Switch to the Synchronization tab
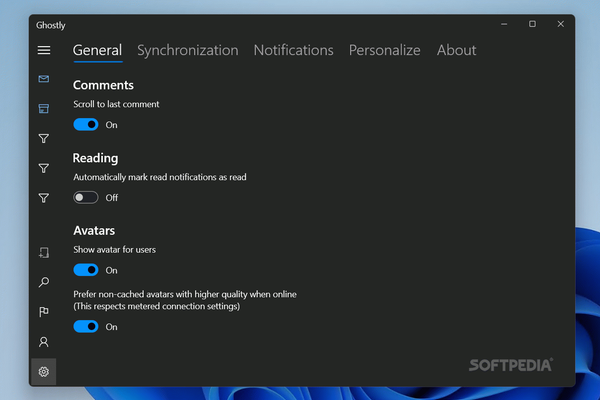 pyautogui.click(x=188, y=50)
